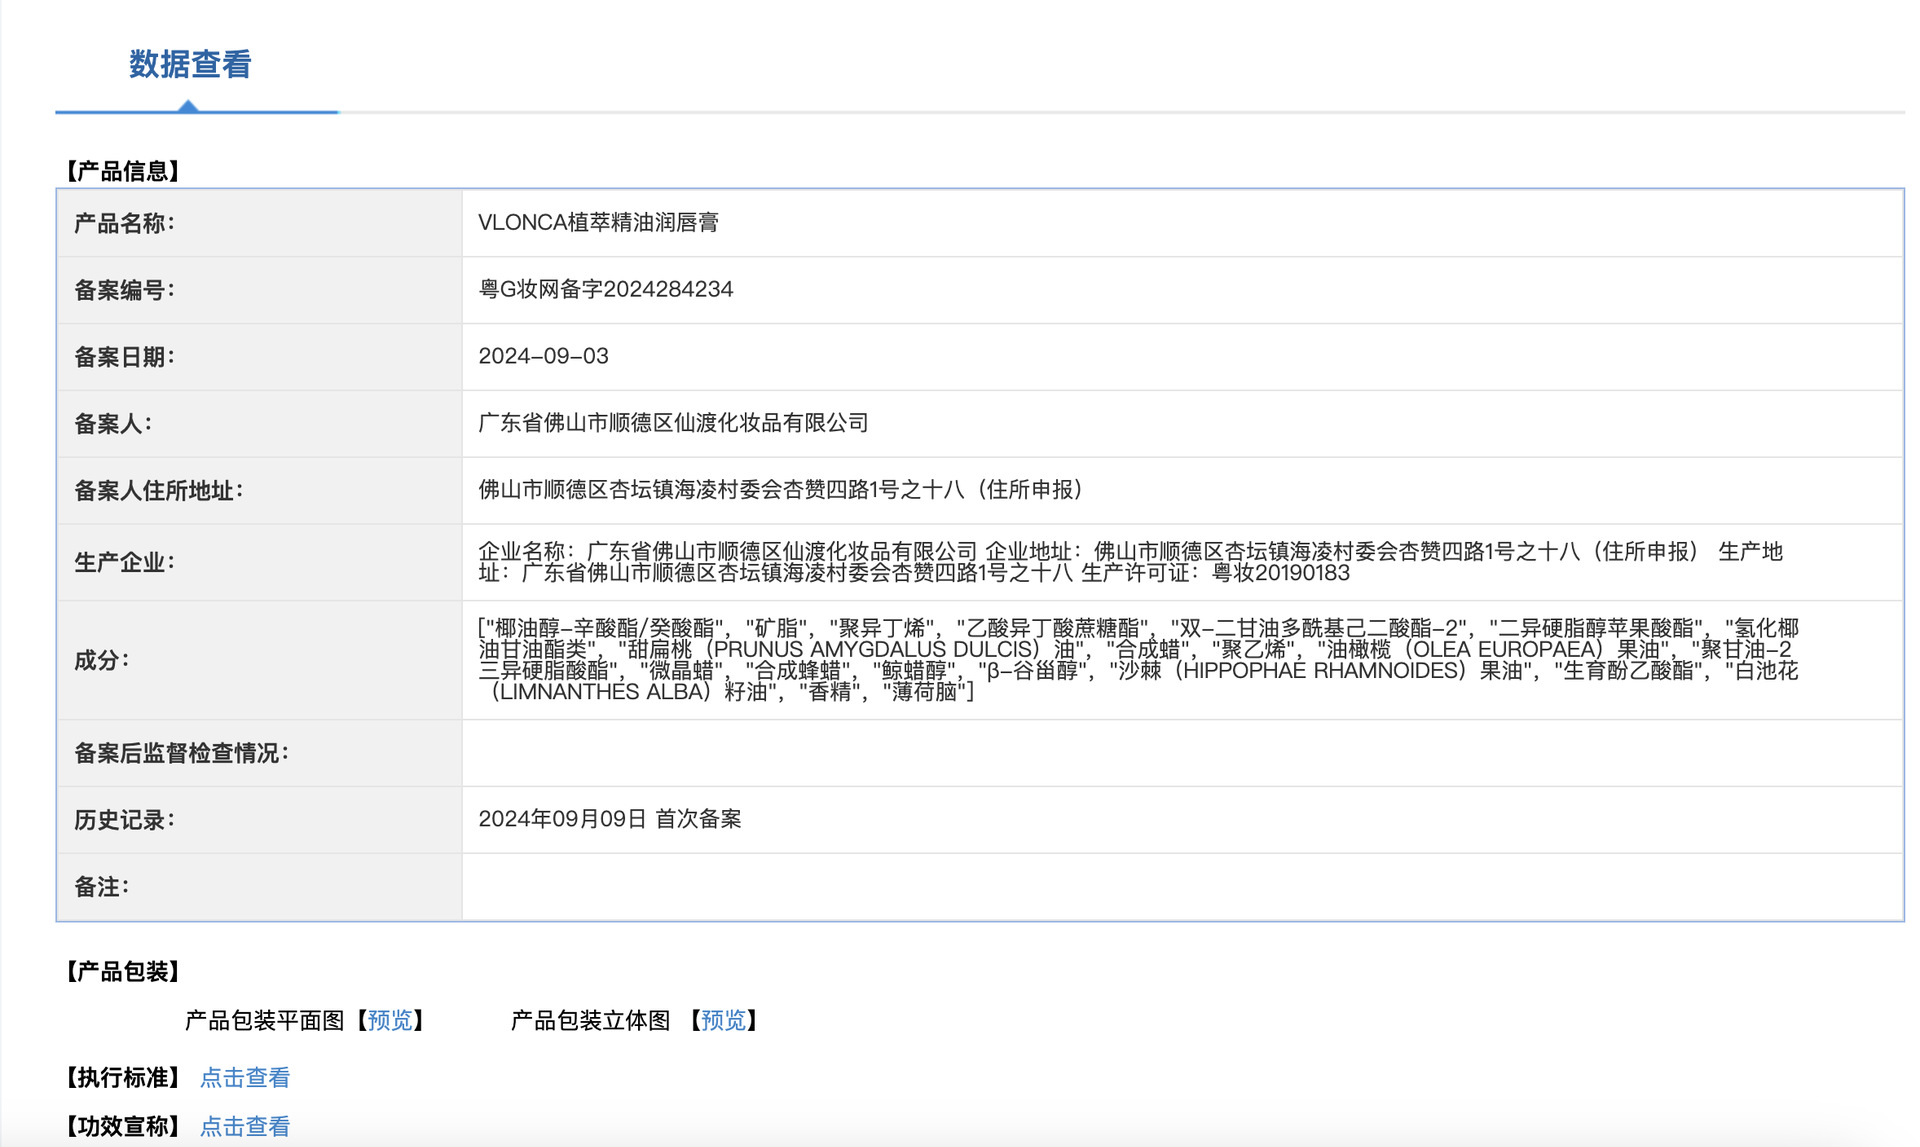Click the 成分 row label
Screen dimensions: 1920x1147
[x=101, y=660]
